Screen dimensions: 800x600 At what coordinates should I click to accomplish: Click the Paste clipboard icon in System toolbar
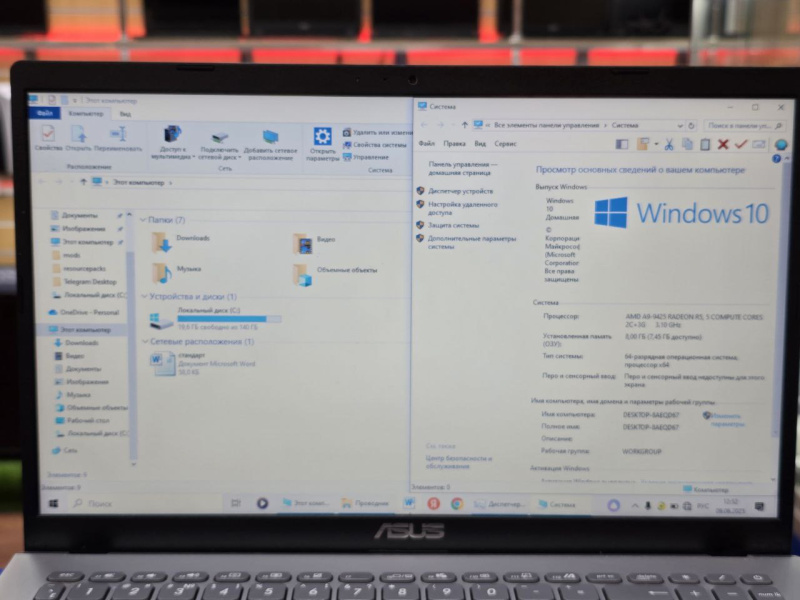pyautogui.click(x=705, y=144)
